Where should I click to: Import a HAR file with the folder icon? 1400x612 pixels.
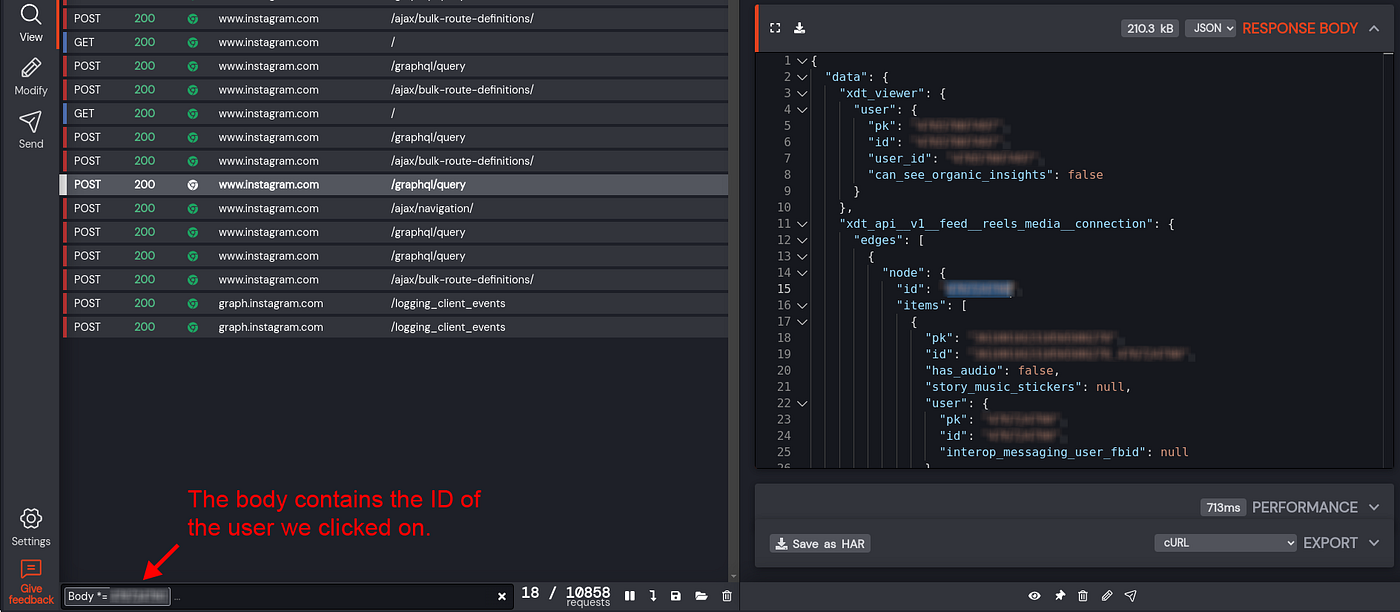tap(701, 596)
